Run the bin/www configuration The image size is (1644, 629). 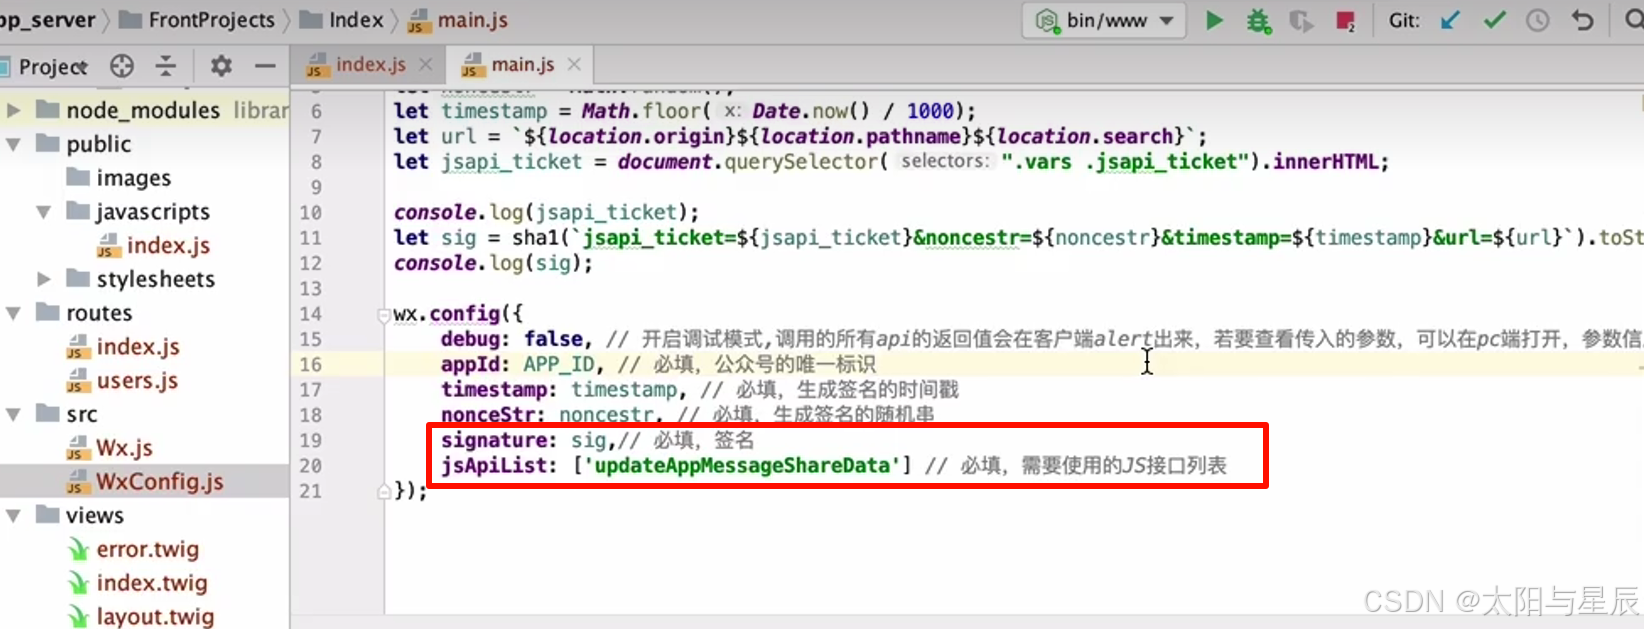pyautogui.click(x=1214, y=20)
